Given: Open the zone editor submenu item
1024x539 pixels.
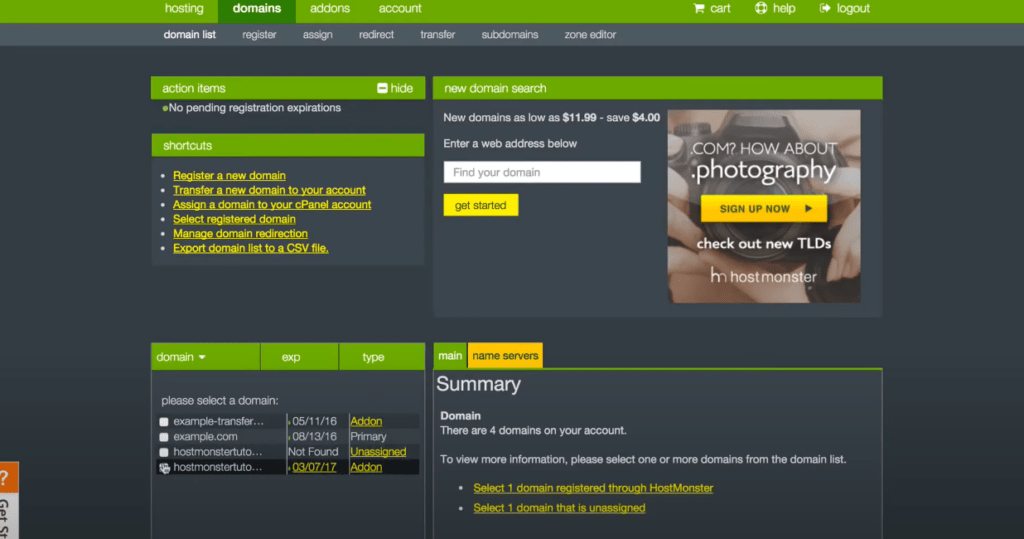Looking at the screenshot, I should click(590, 35).
